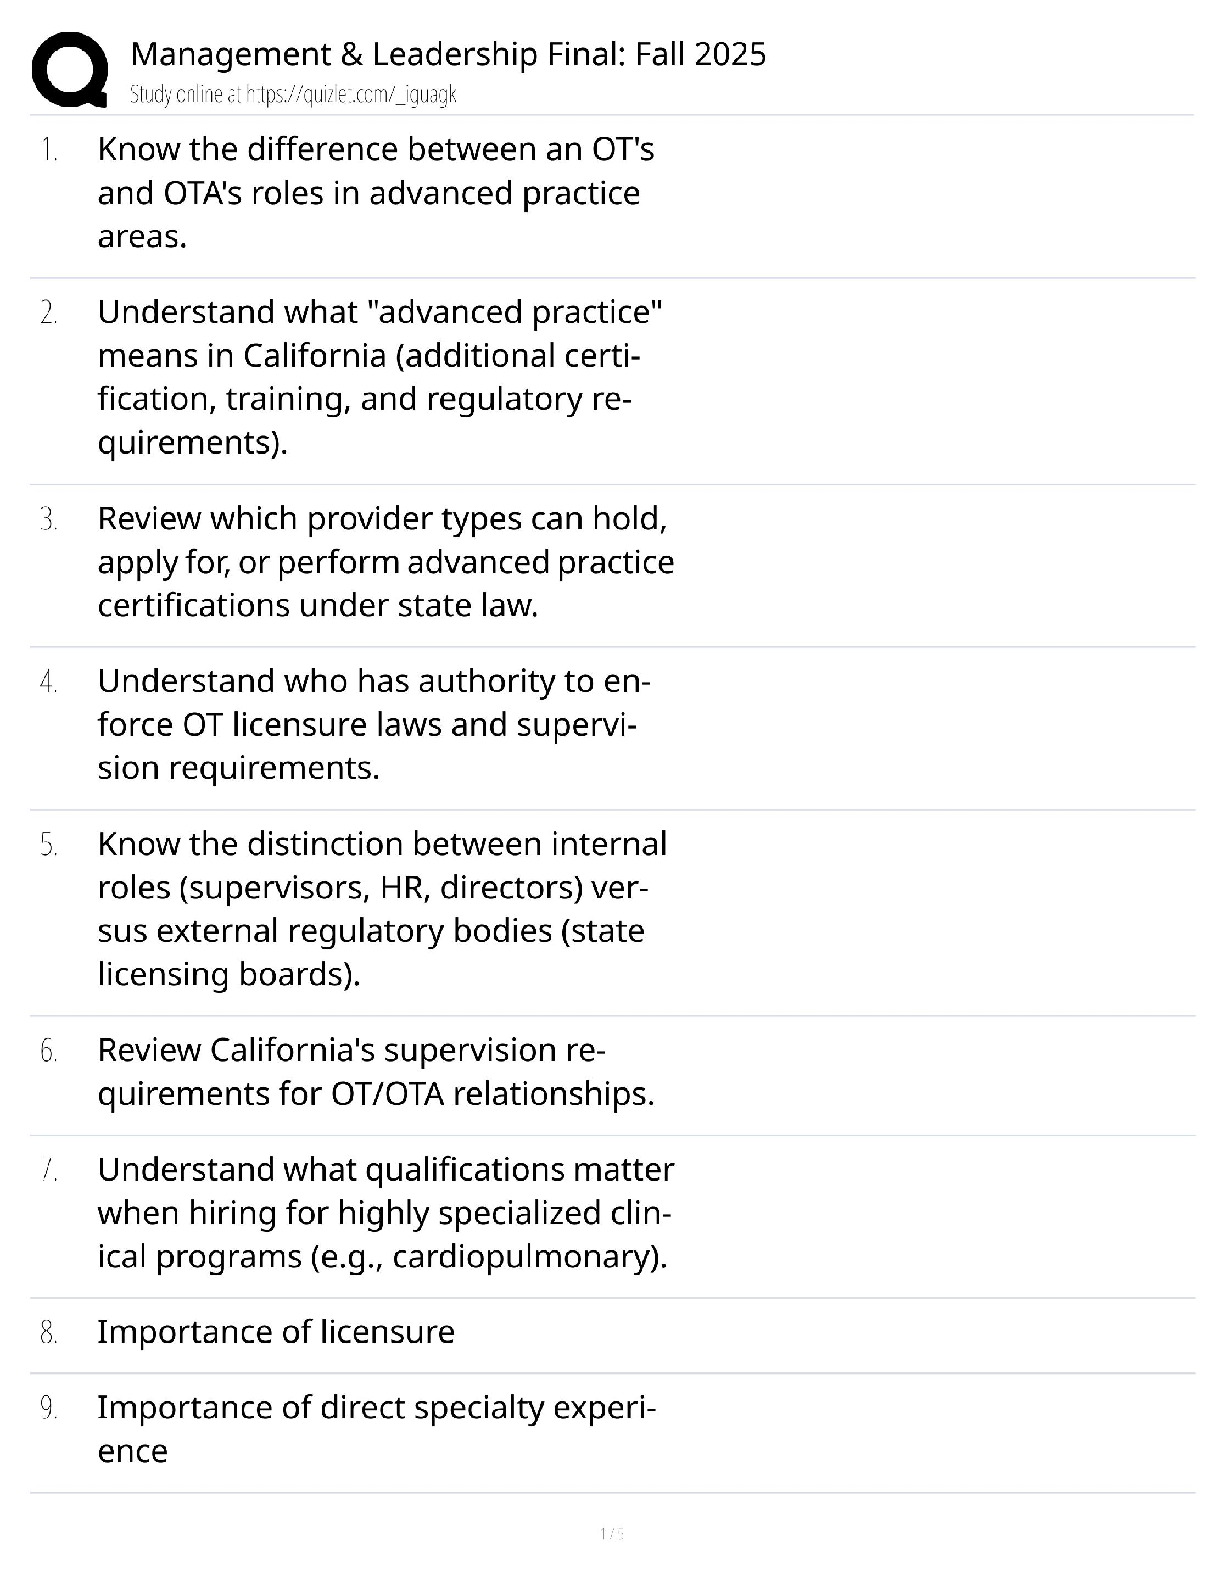Click the term about hiring qualifications
Screen dimensions: 1224x1584
point(385,1213)
